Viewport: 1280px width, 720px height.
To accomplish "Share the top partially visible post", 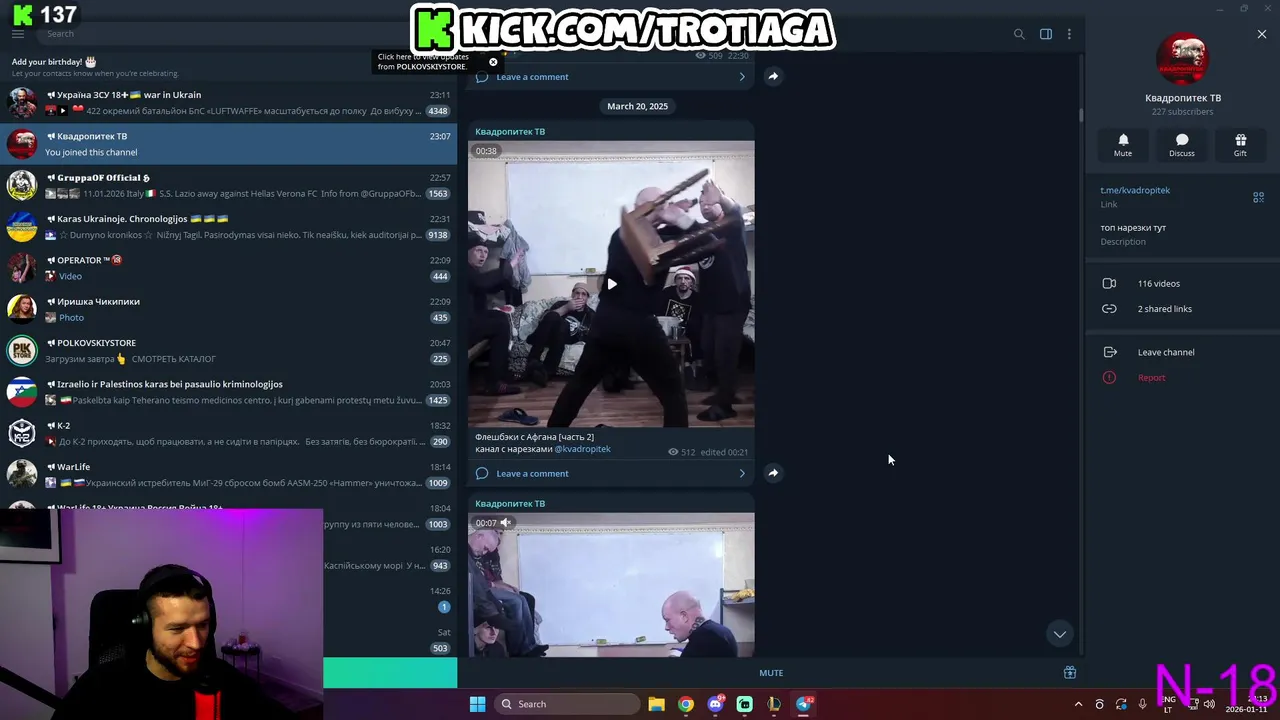I will click(x=773, y=76).
